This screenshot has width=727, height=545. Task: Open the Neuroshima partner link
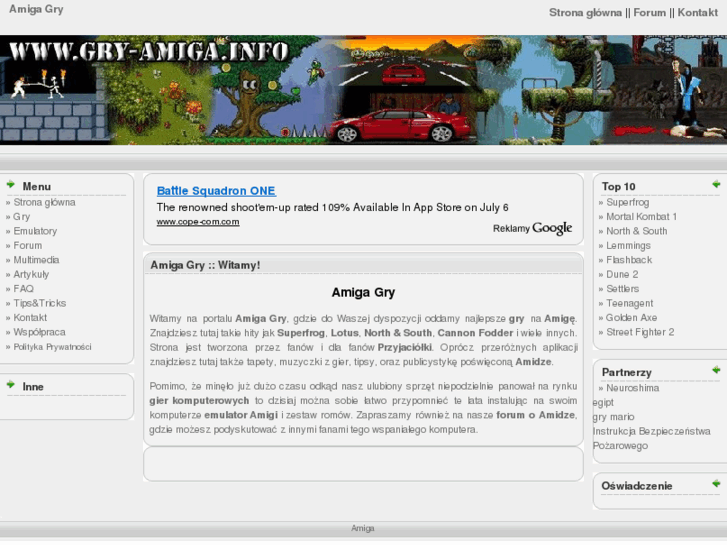click(x=632, y=388)
